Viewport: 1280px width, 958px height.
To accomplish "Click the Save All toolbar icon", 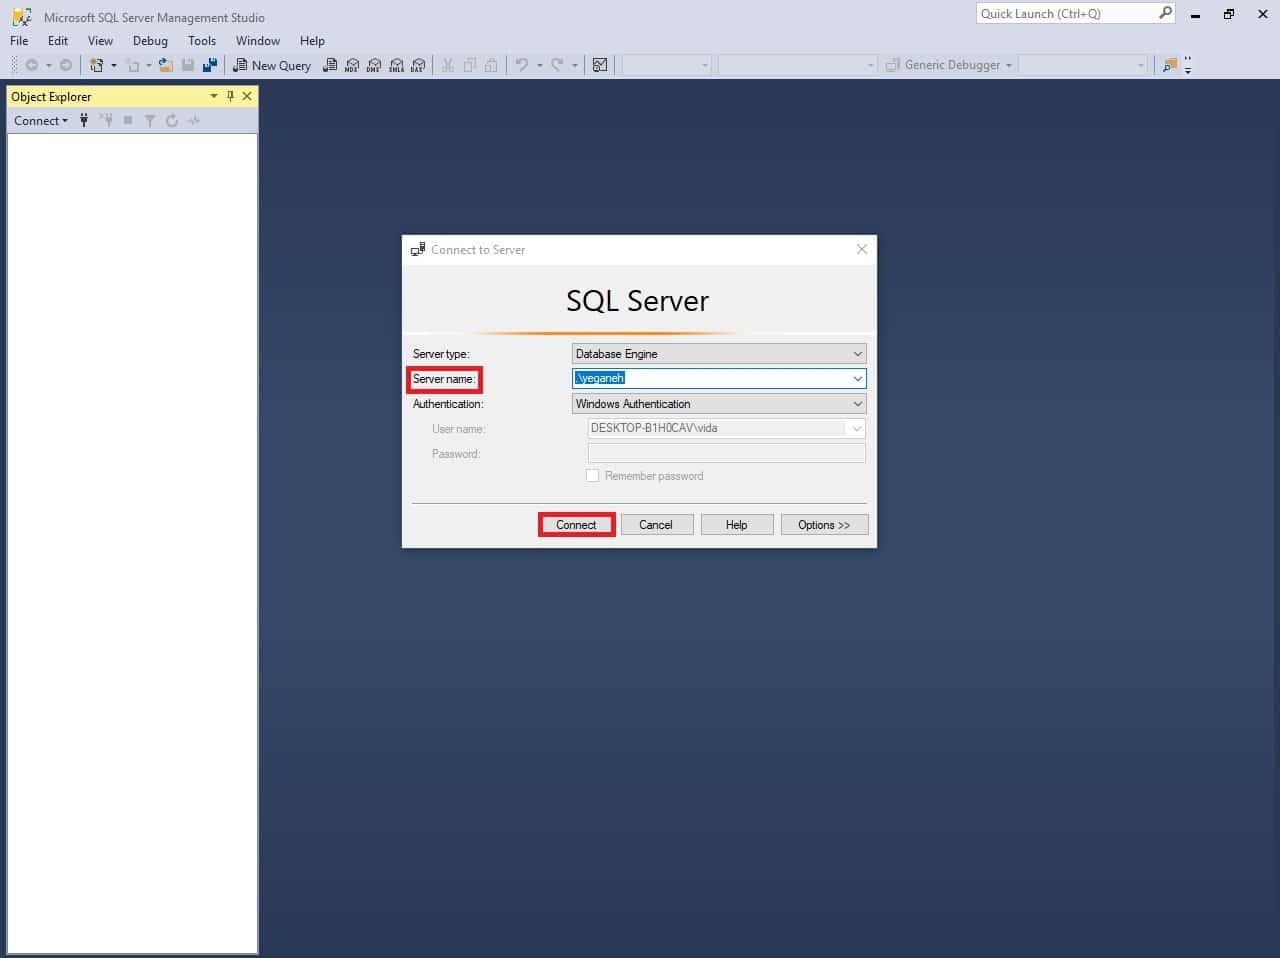I will (210, 65).
